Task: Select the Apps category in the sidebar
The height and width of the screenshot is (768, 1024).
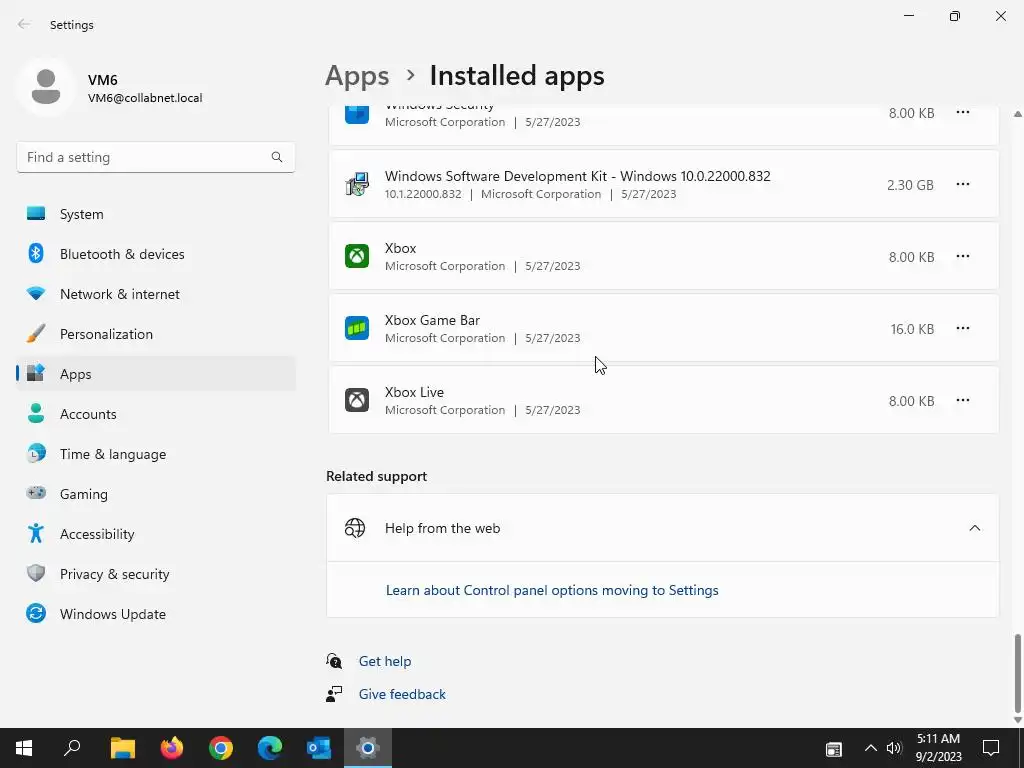Action: pyautogui.click(x=155, y=374)
